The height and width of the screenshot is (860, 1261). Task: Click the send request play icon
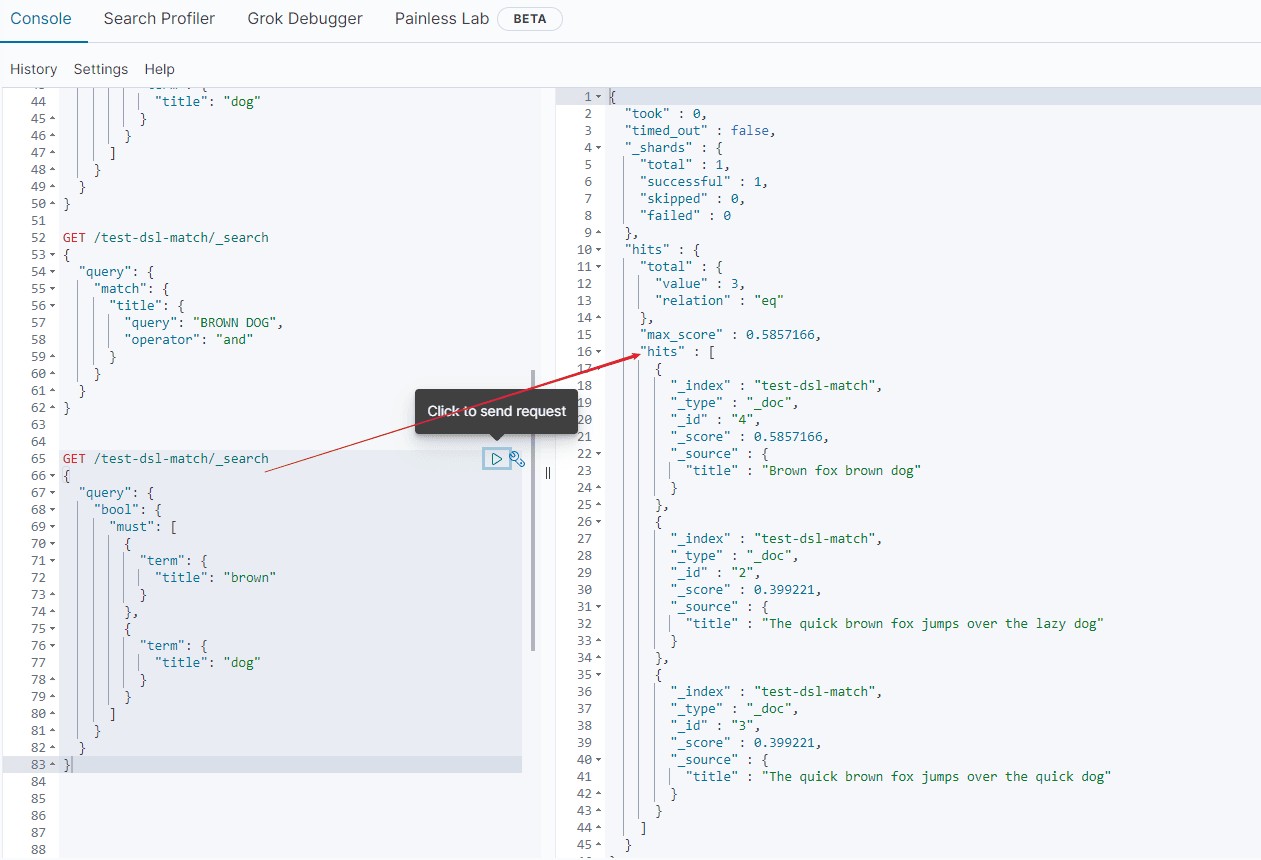tap(496, 458)
